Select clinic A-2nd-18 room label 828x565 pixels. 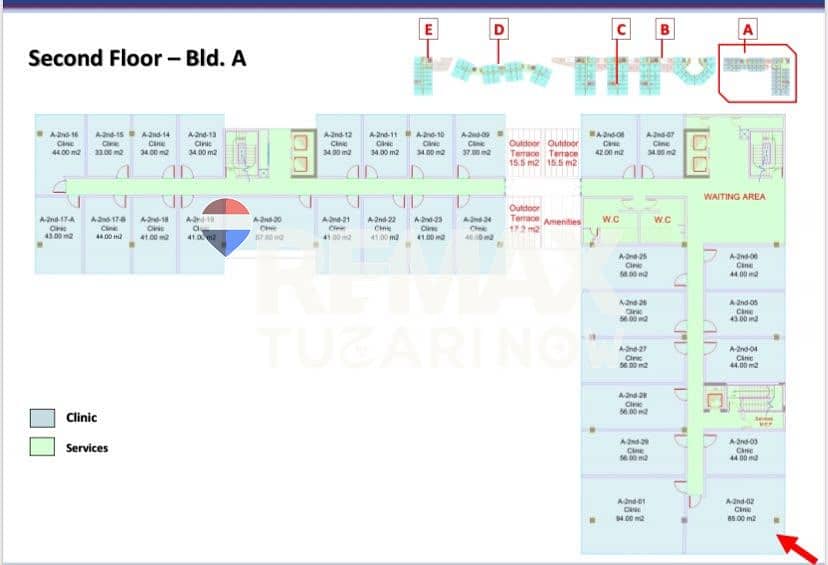[x=155, y=228]
